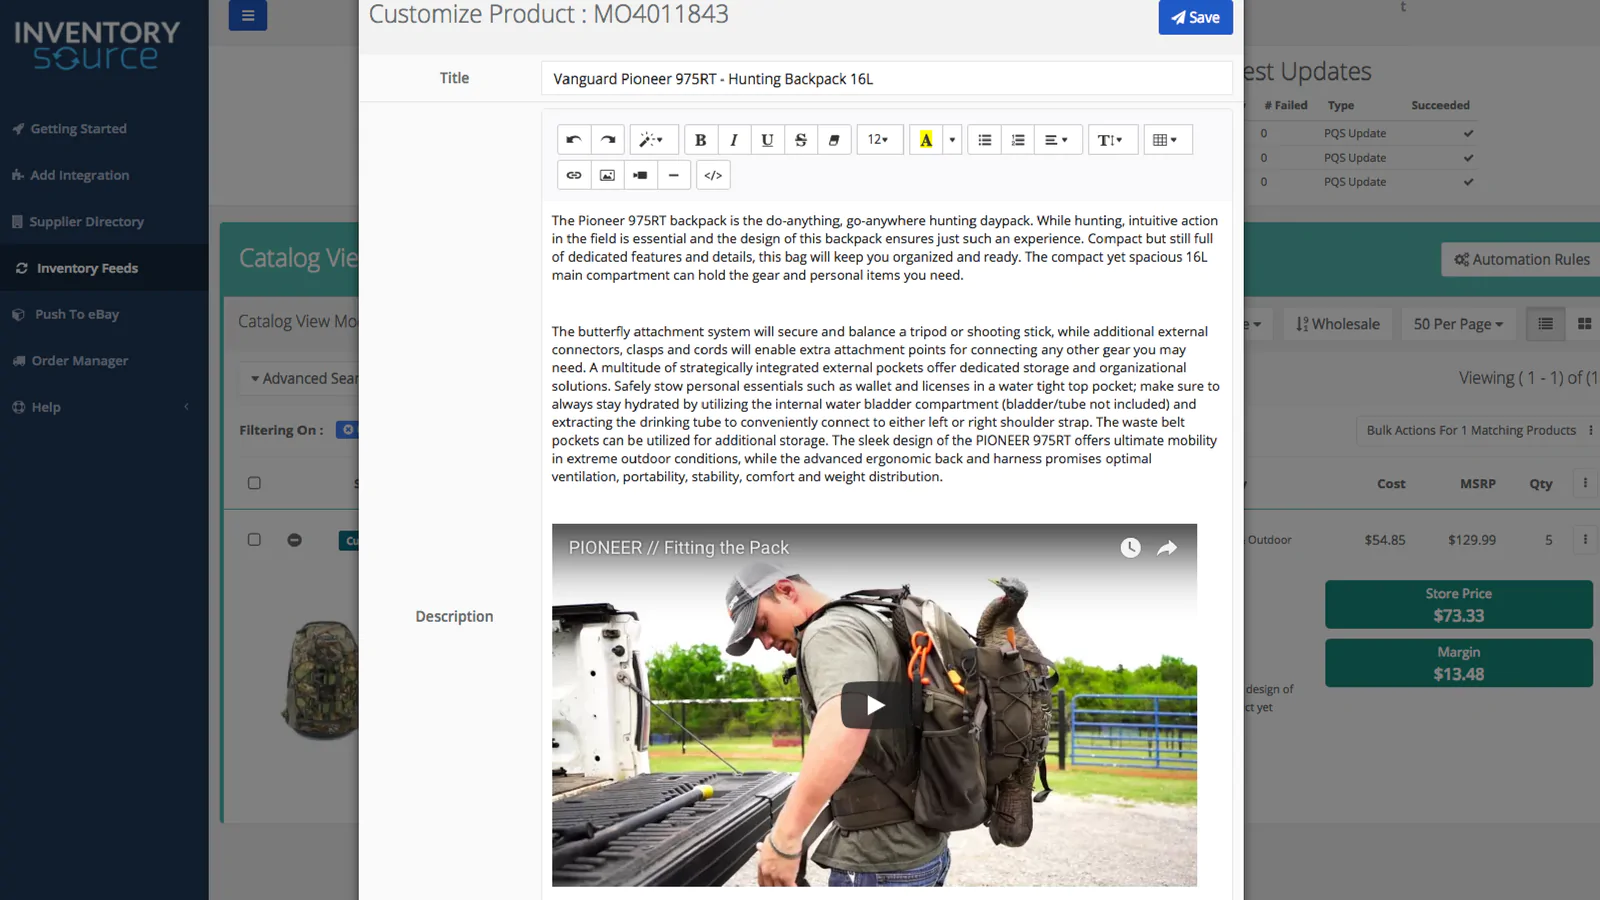Open the line height dropdown

[x=1111, y=140]
